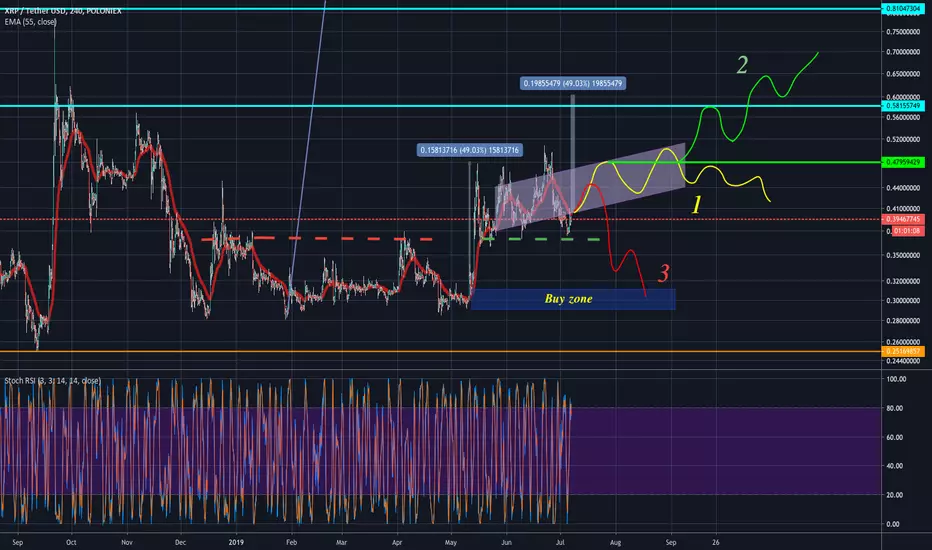This screenshot has width=932, height=550.
Task: Click Mar on the time axis
Action: (341, 542)
